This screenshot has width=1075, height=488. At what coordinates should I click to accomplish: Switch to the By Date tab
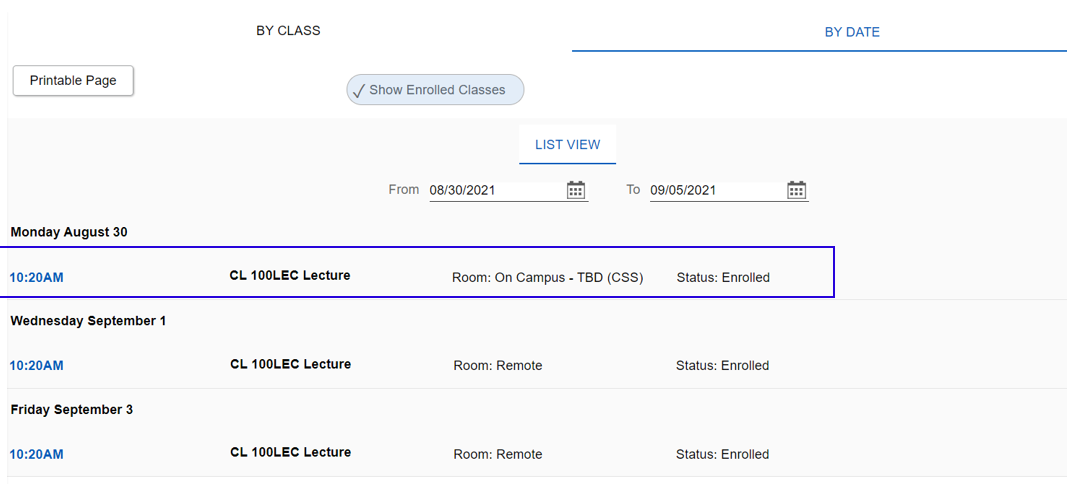pyautogui.click(x=851, y=32)
